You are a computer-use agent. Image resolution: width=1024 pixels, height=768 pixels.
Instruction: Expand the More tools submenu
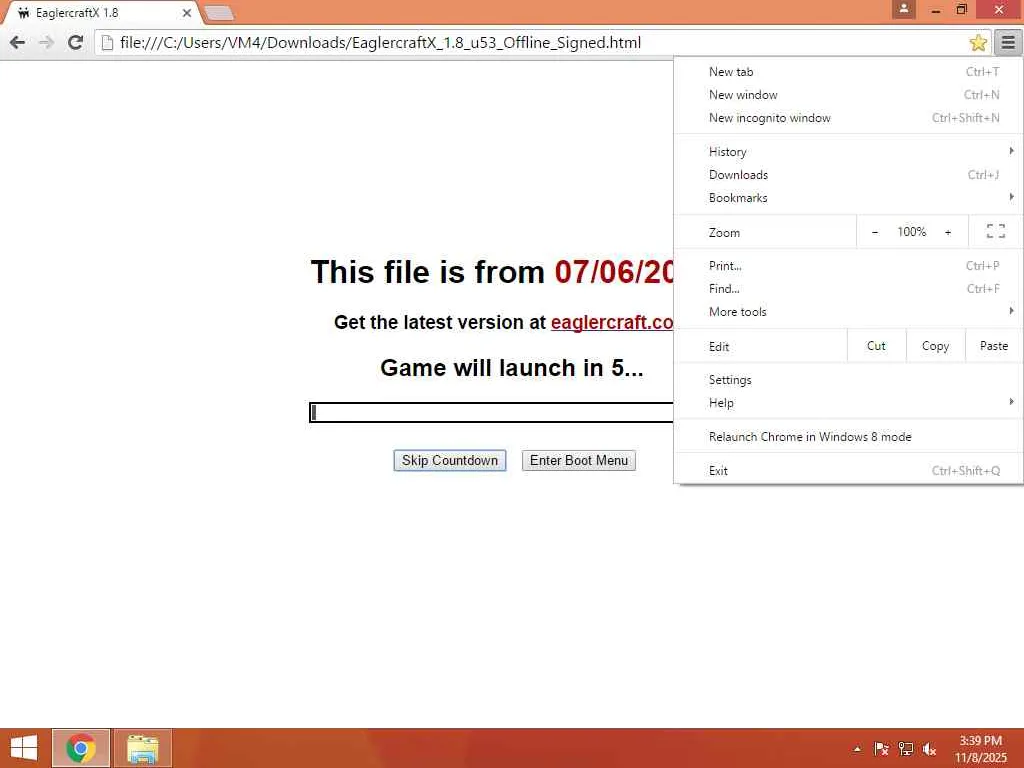[x=848, y=312]
